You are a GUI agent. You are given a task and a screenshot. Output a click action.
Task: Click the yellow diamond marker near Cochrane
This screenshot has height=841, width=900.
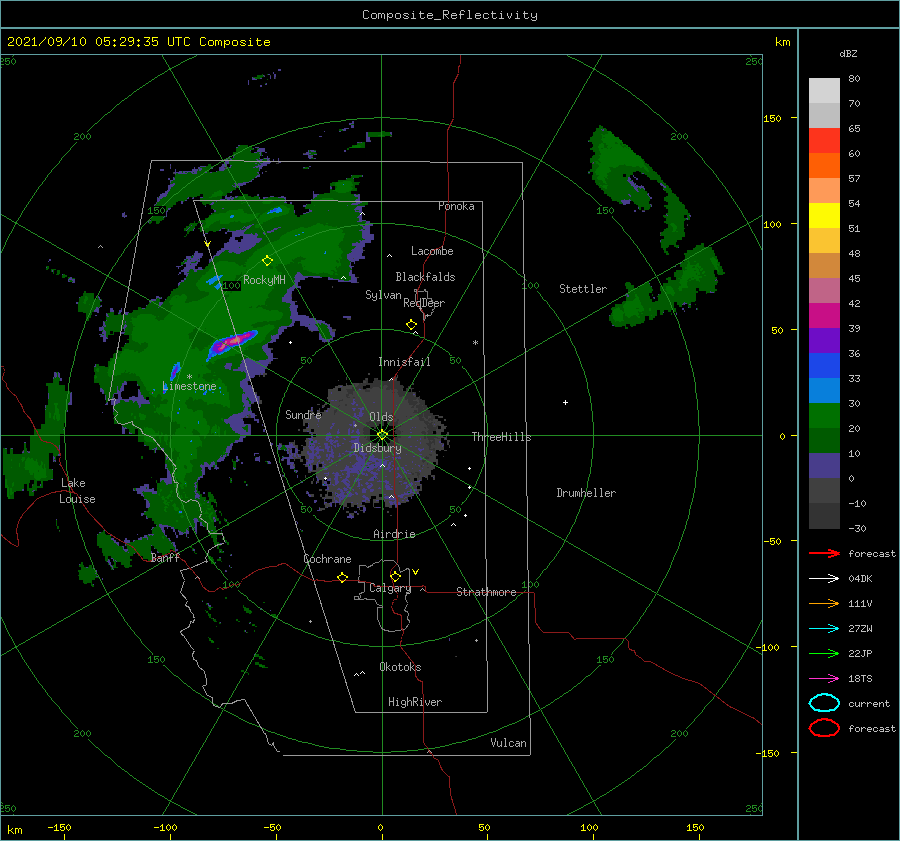point(342,577)
